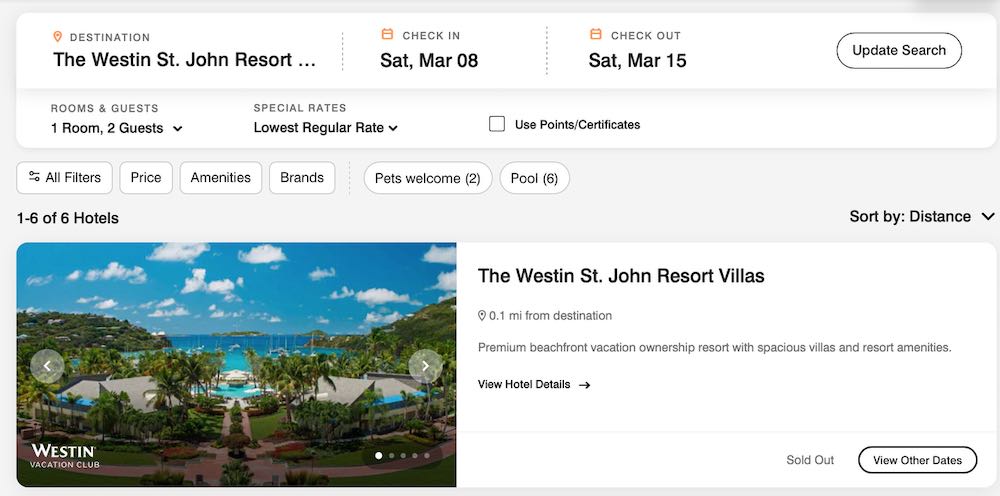Show previous photo with left arrow
This screenshot has width=1000, height=496.
point(47,366)
